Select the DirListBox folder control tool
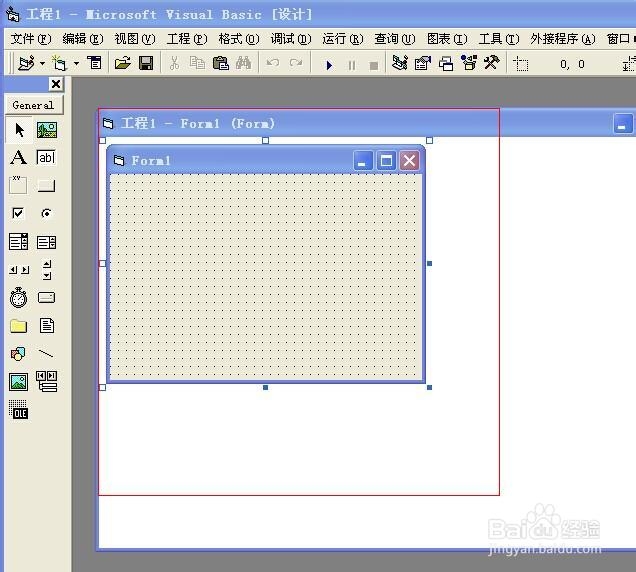This screenshot has width=636, height=572. tap(18, 326)
